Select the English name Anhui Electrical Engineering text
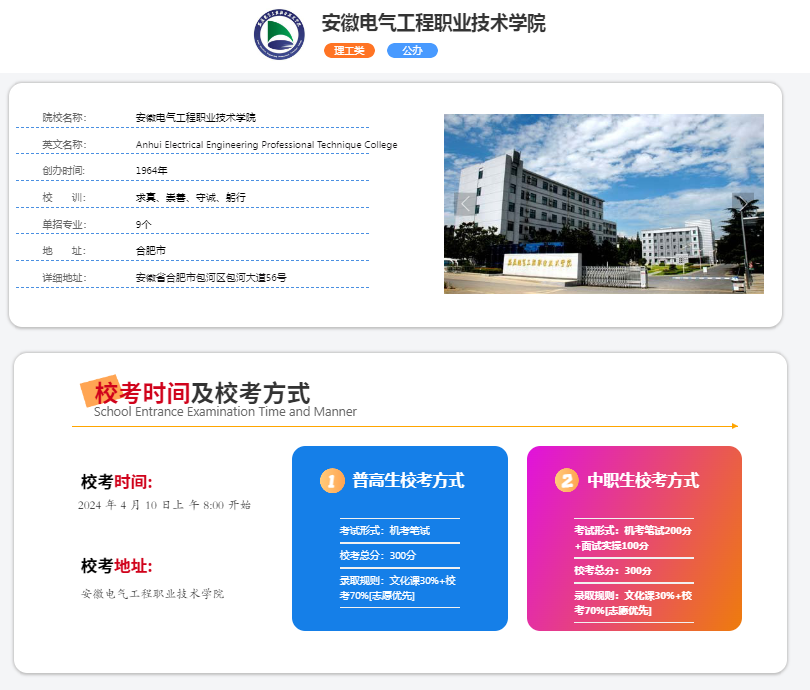The width and height of the screenshot is (810, 690). point(267,145)
